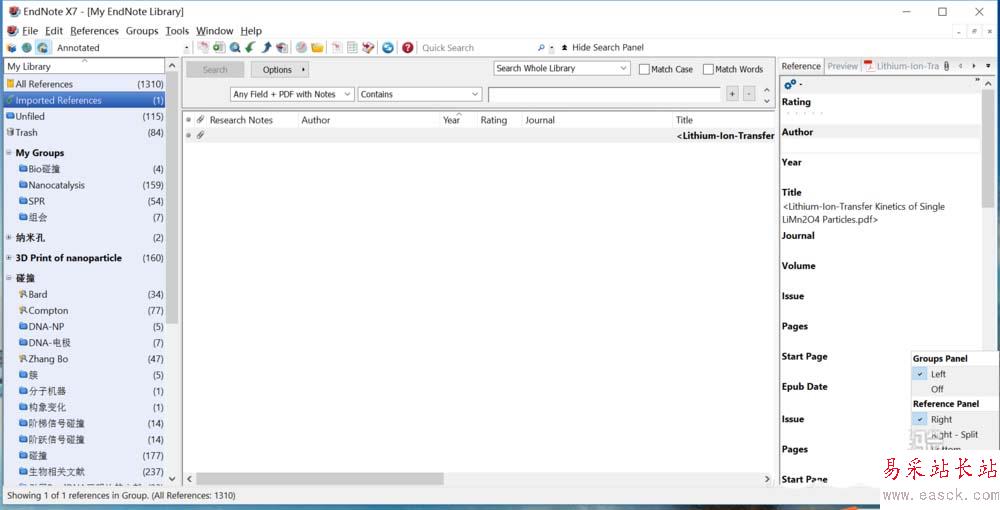Switch to Online Search Mode globe icon
This screenshot has width=1000, height=510.
(x=27, y=48)
